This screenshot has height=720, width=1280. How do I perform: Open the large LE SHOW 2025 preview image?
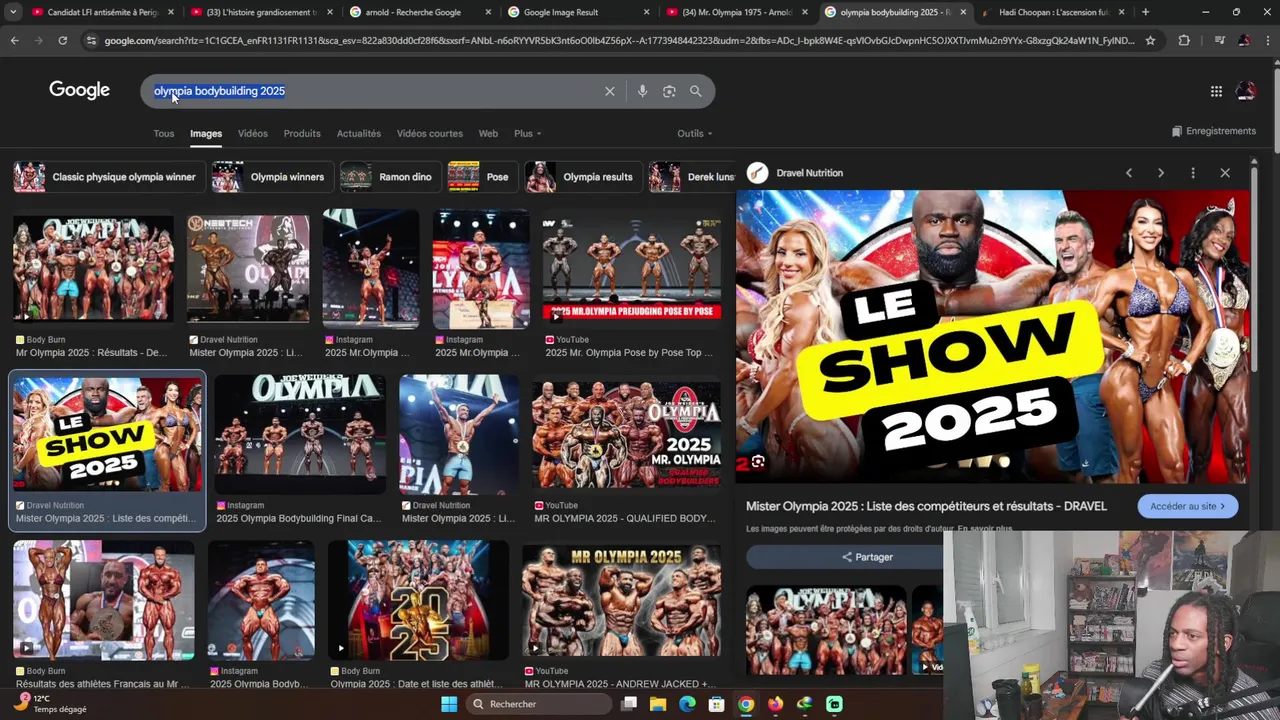[992, 336]
